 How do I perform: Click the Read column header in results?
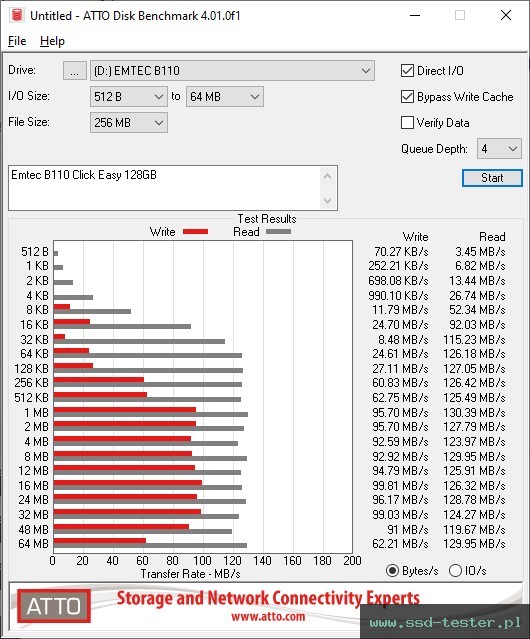click(x=492, y=237)
